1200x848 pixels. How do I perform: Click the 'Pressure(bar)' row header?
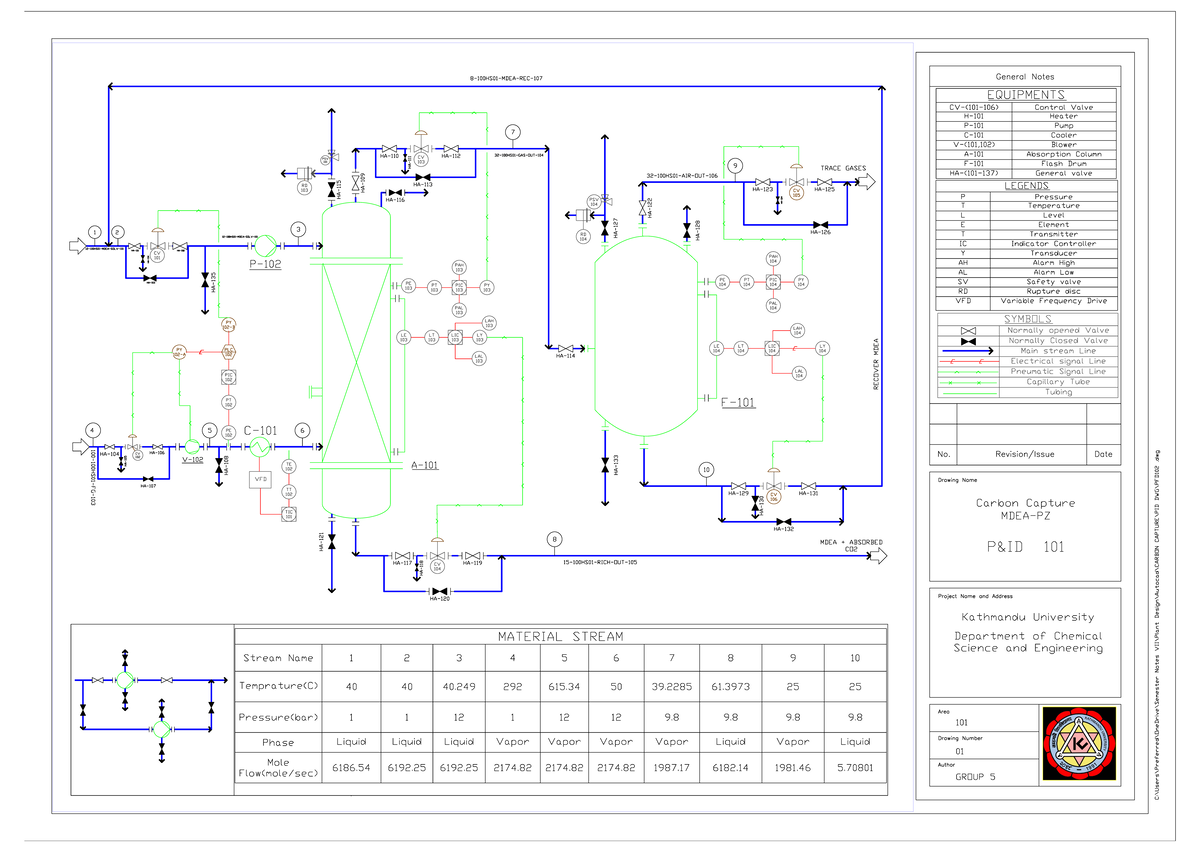[x=278, y=718]
